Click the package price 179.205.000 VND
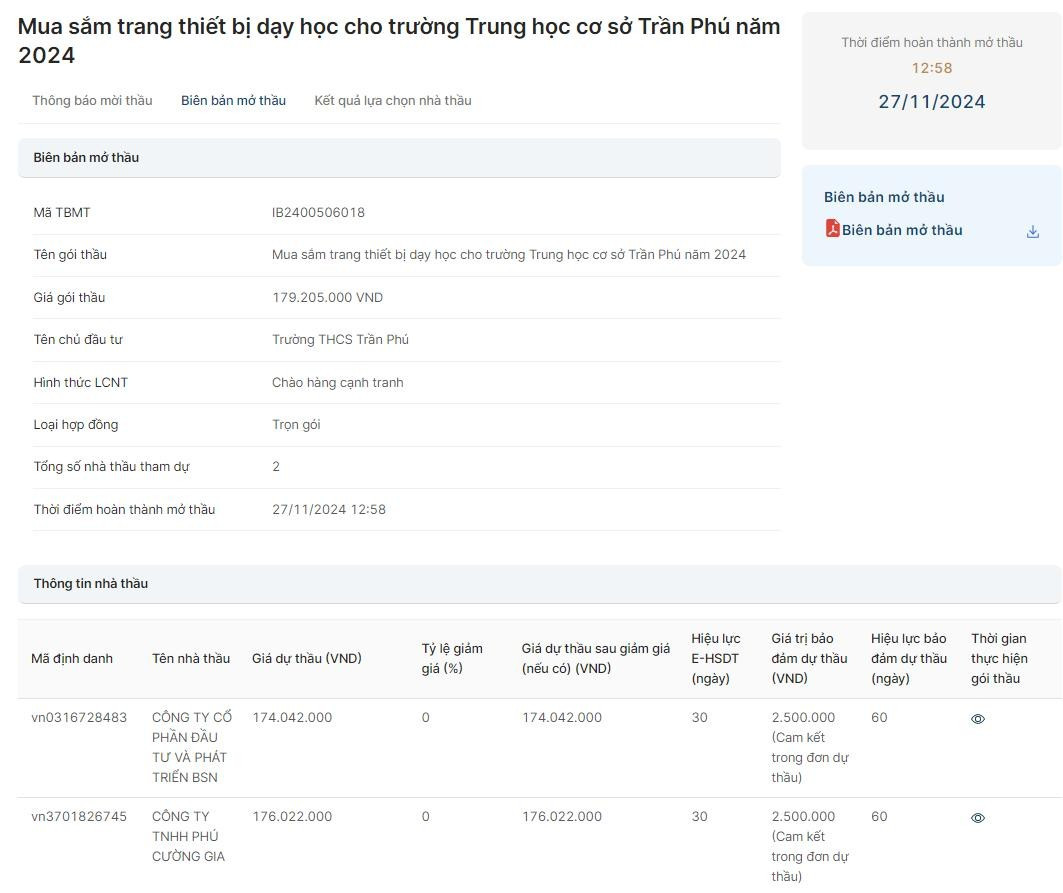 327,298
